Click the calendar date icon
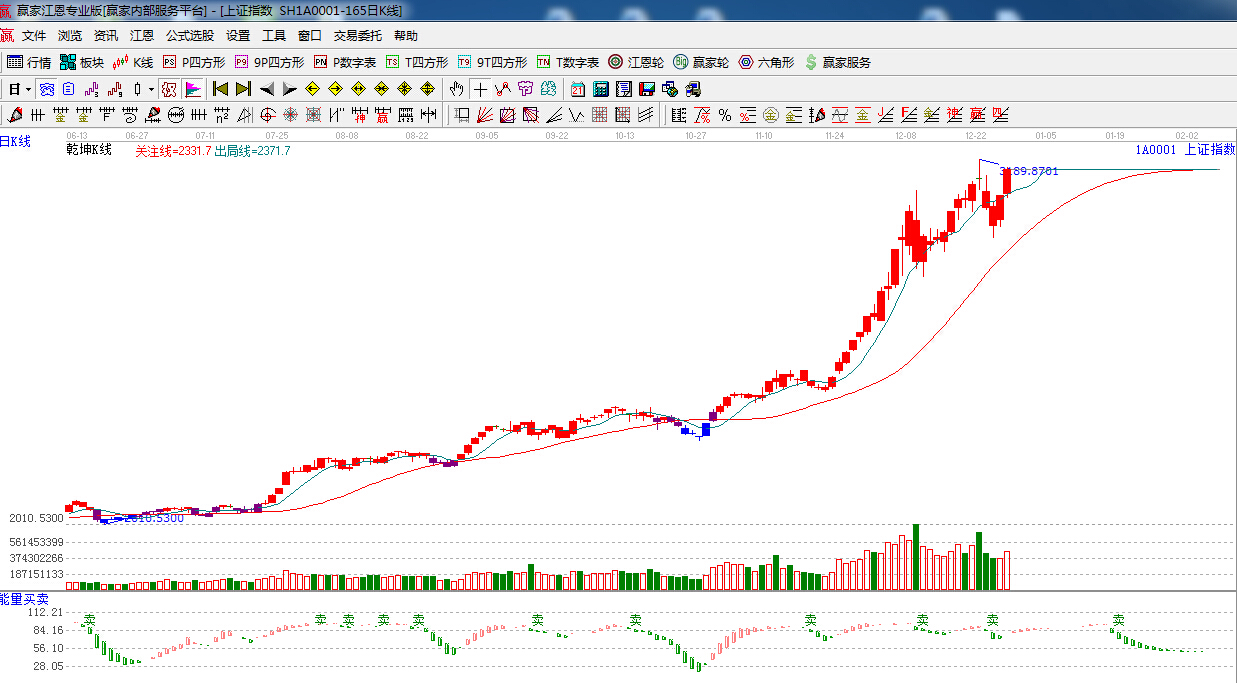 point(578,89)
